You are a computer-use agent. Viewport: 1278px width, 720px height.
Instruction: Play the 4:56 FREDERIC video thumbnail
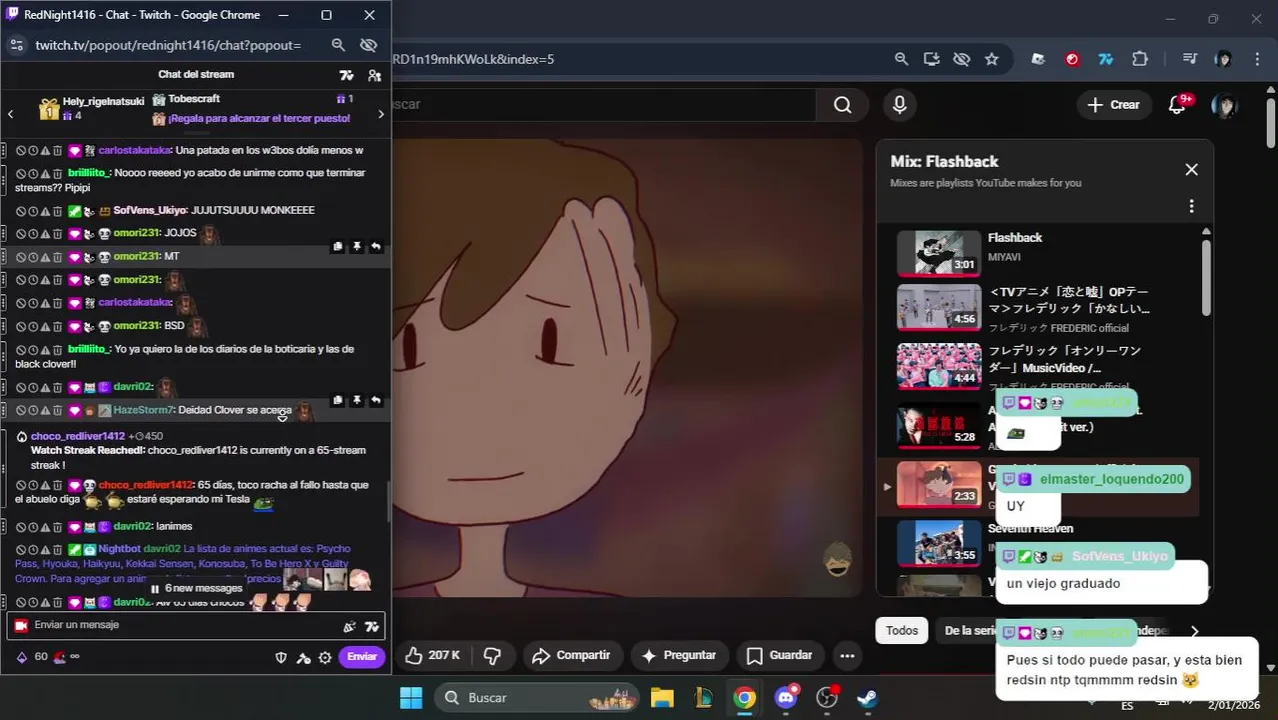coord(939,307)
